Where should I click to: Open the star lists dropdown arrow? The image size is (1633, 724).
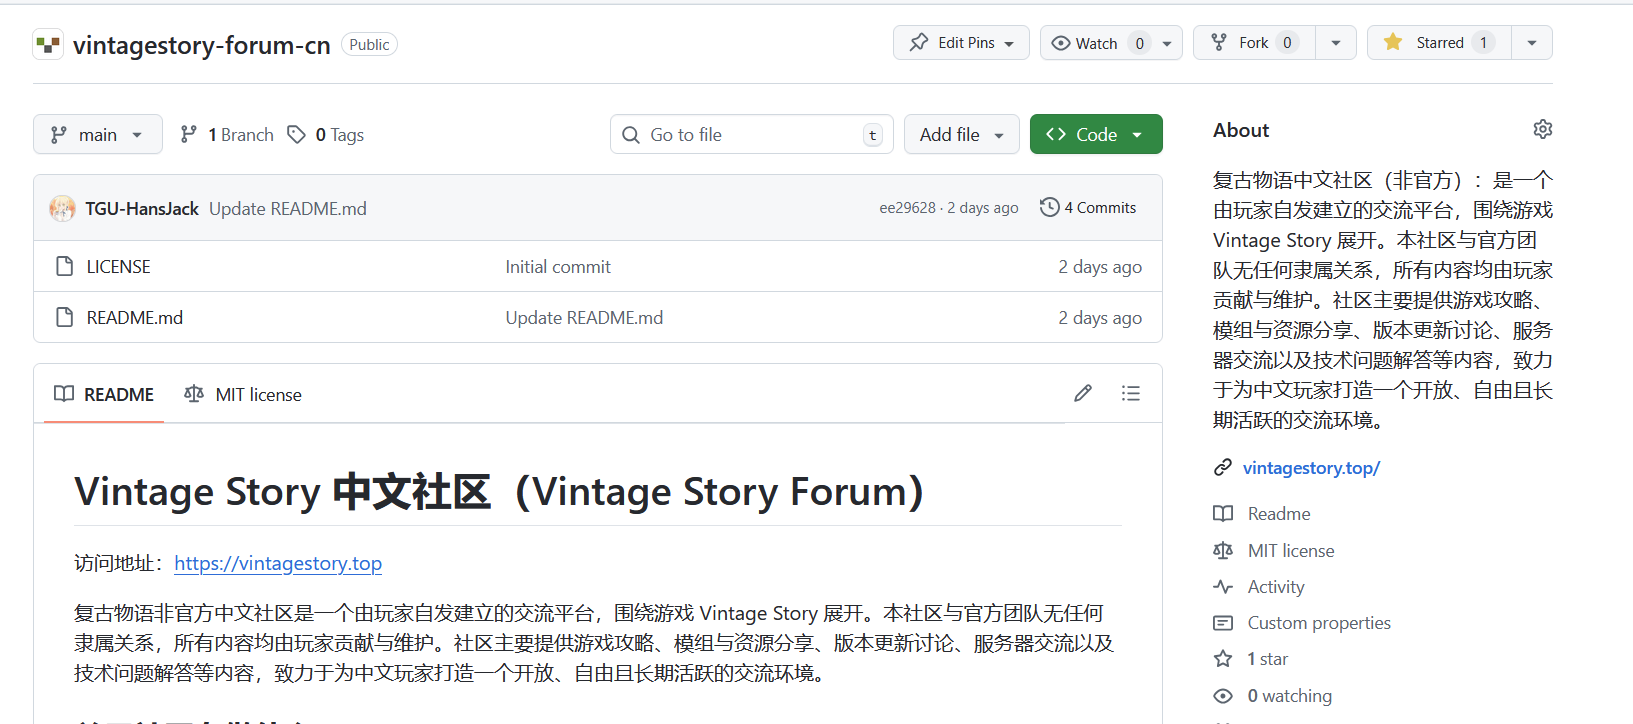(1532, 43)
